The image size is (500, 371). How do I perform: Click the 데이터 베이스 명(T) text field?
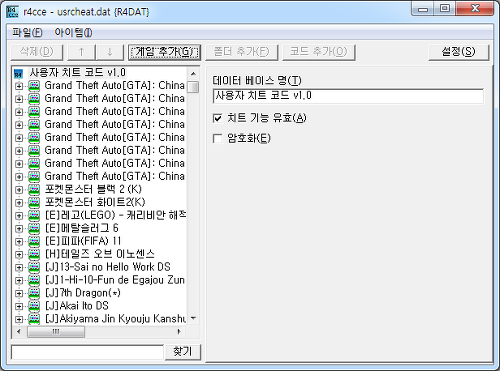[348, 96]
